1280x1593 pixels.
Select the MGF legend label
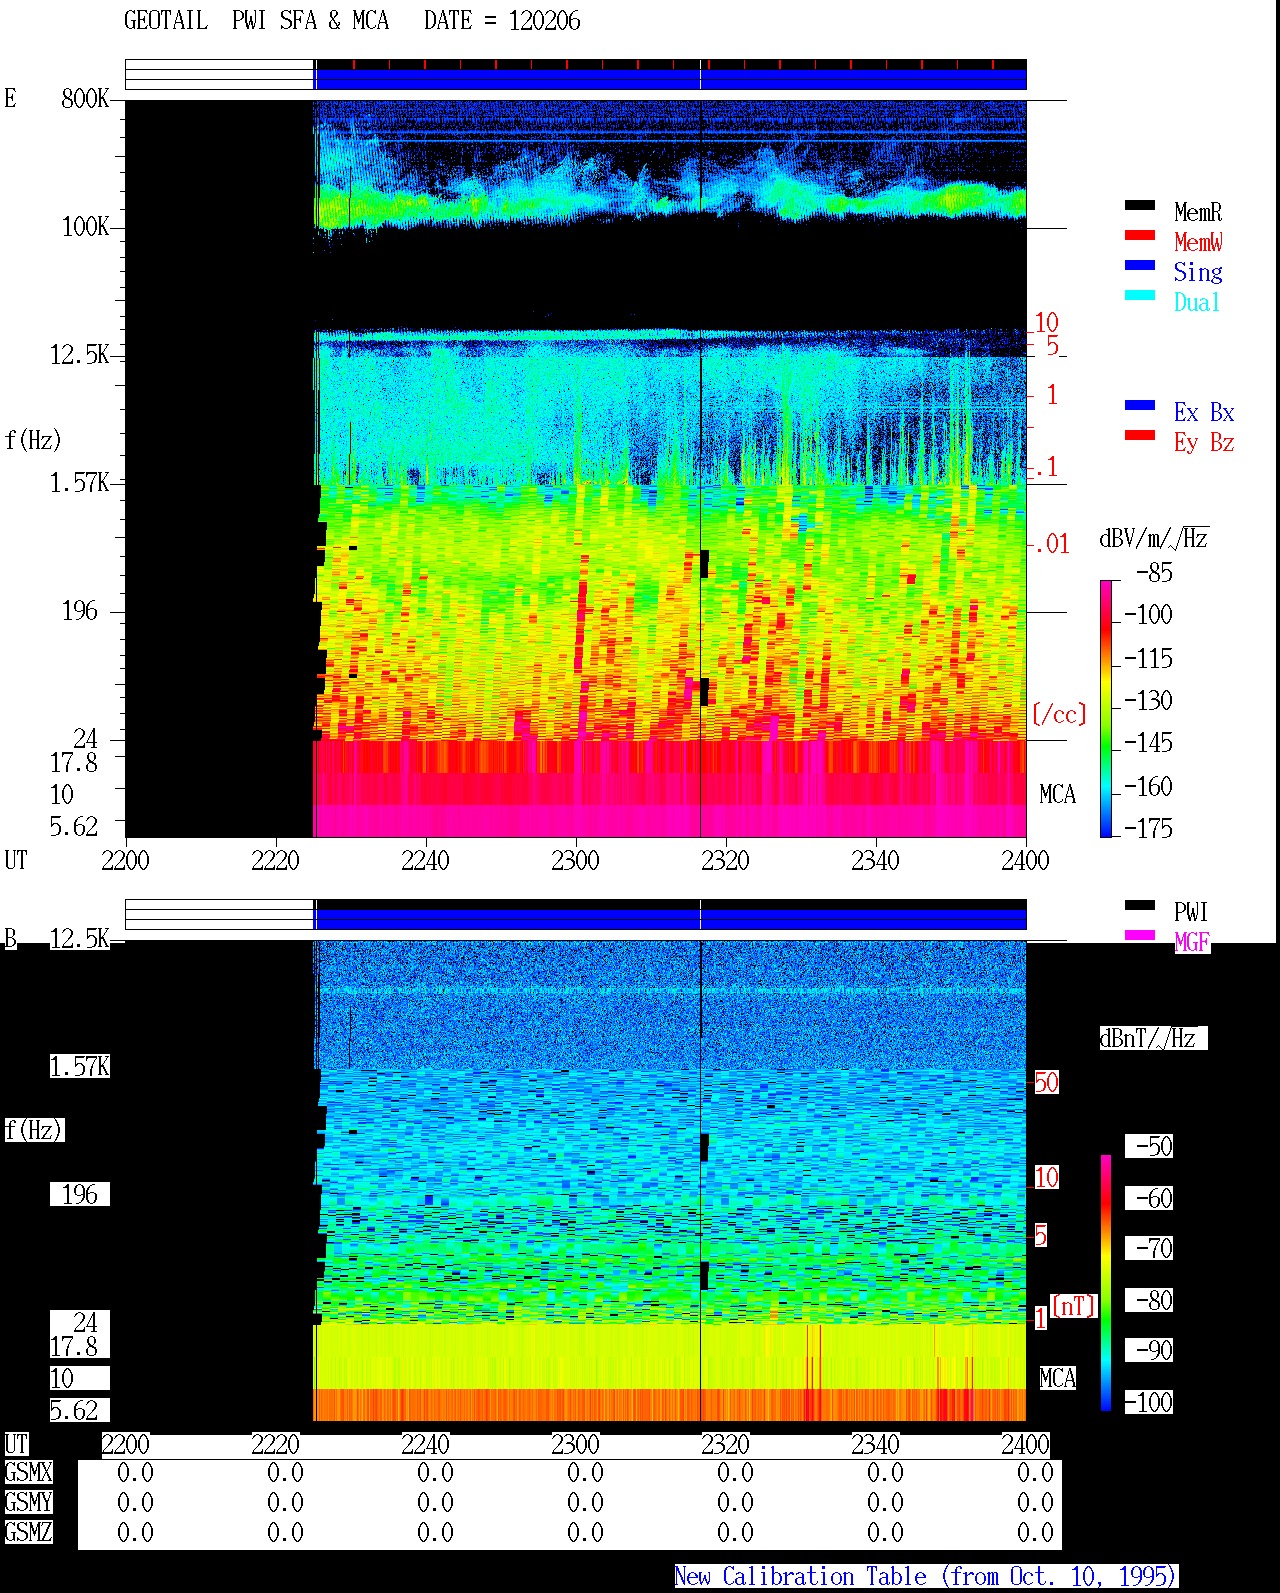tap(1192, 942)
